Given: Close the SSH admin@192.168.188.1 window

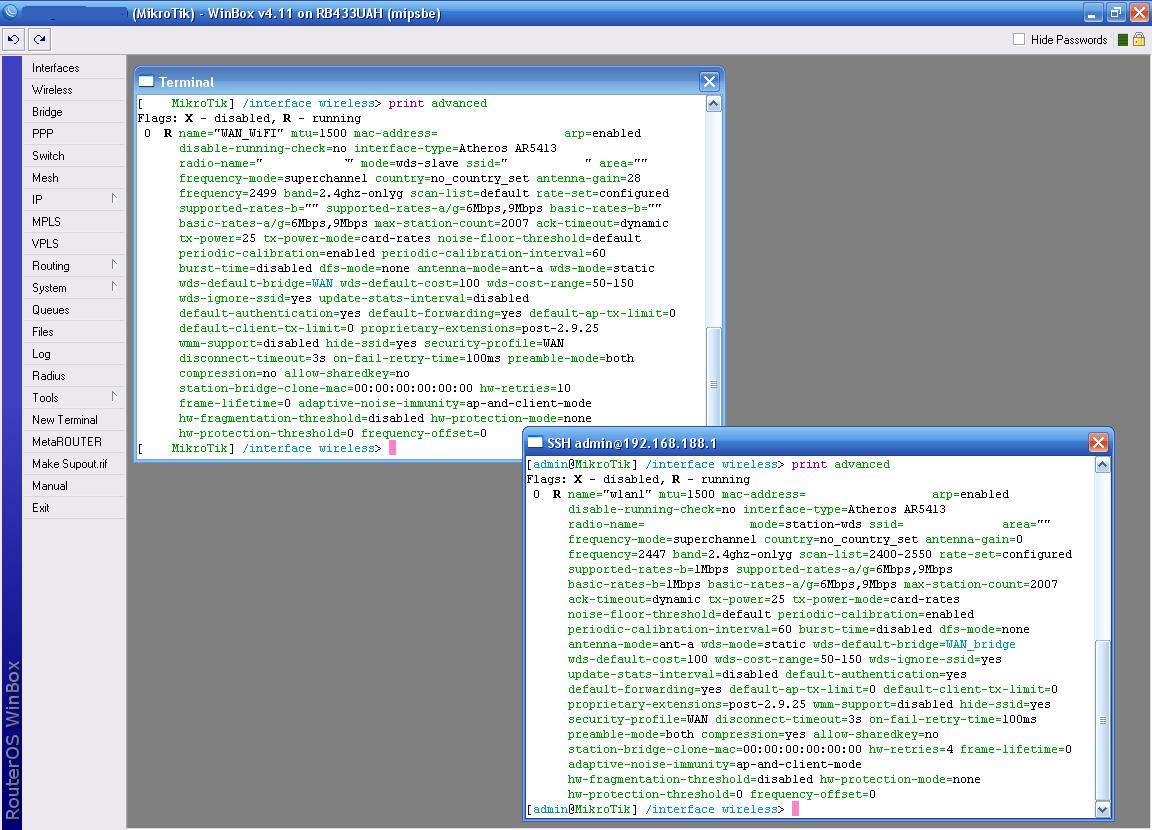Looking at the screenshot, I should [1098, 443].
